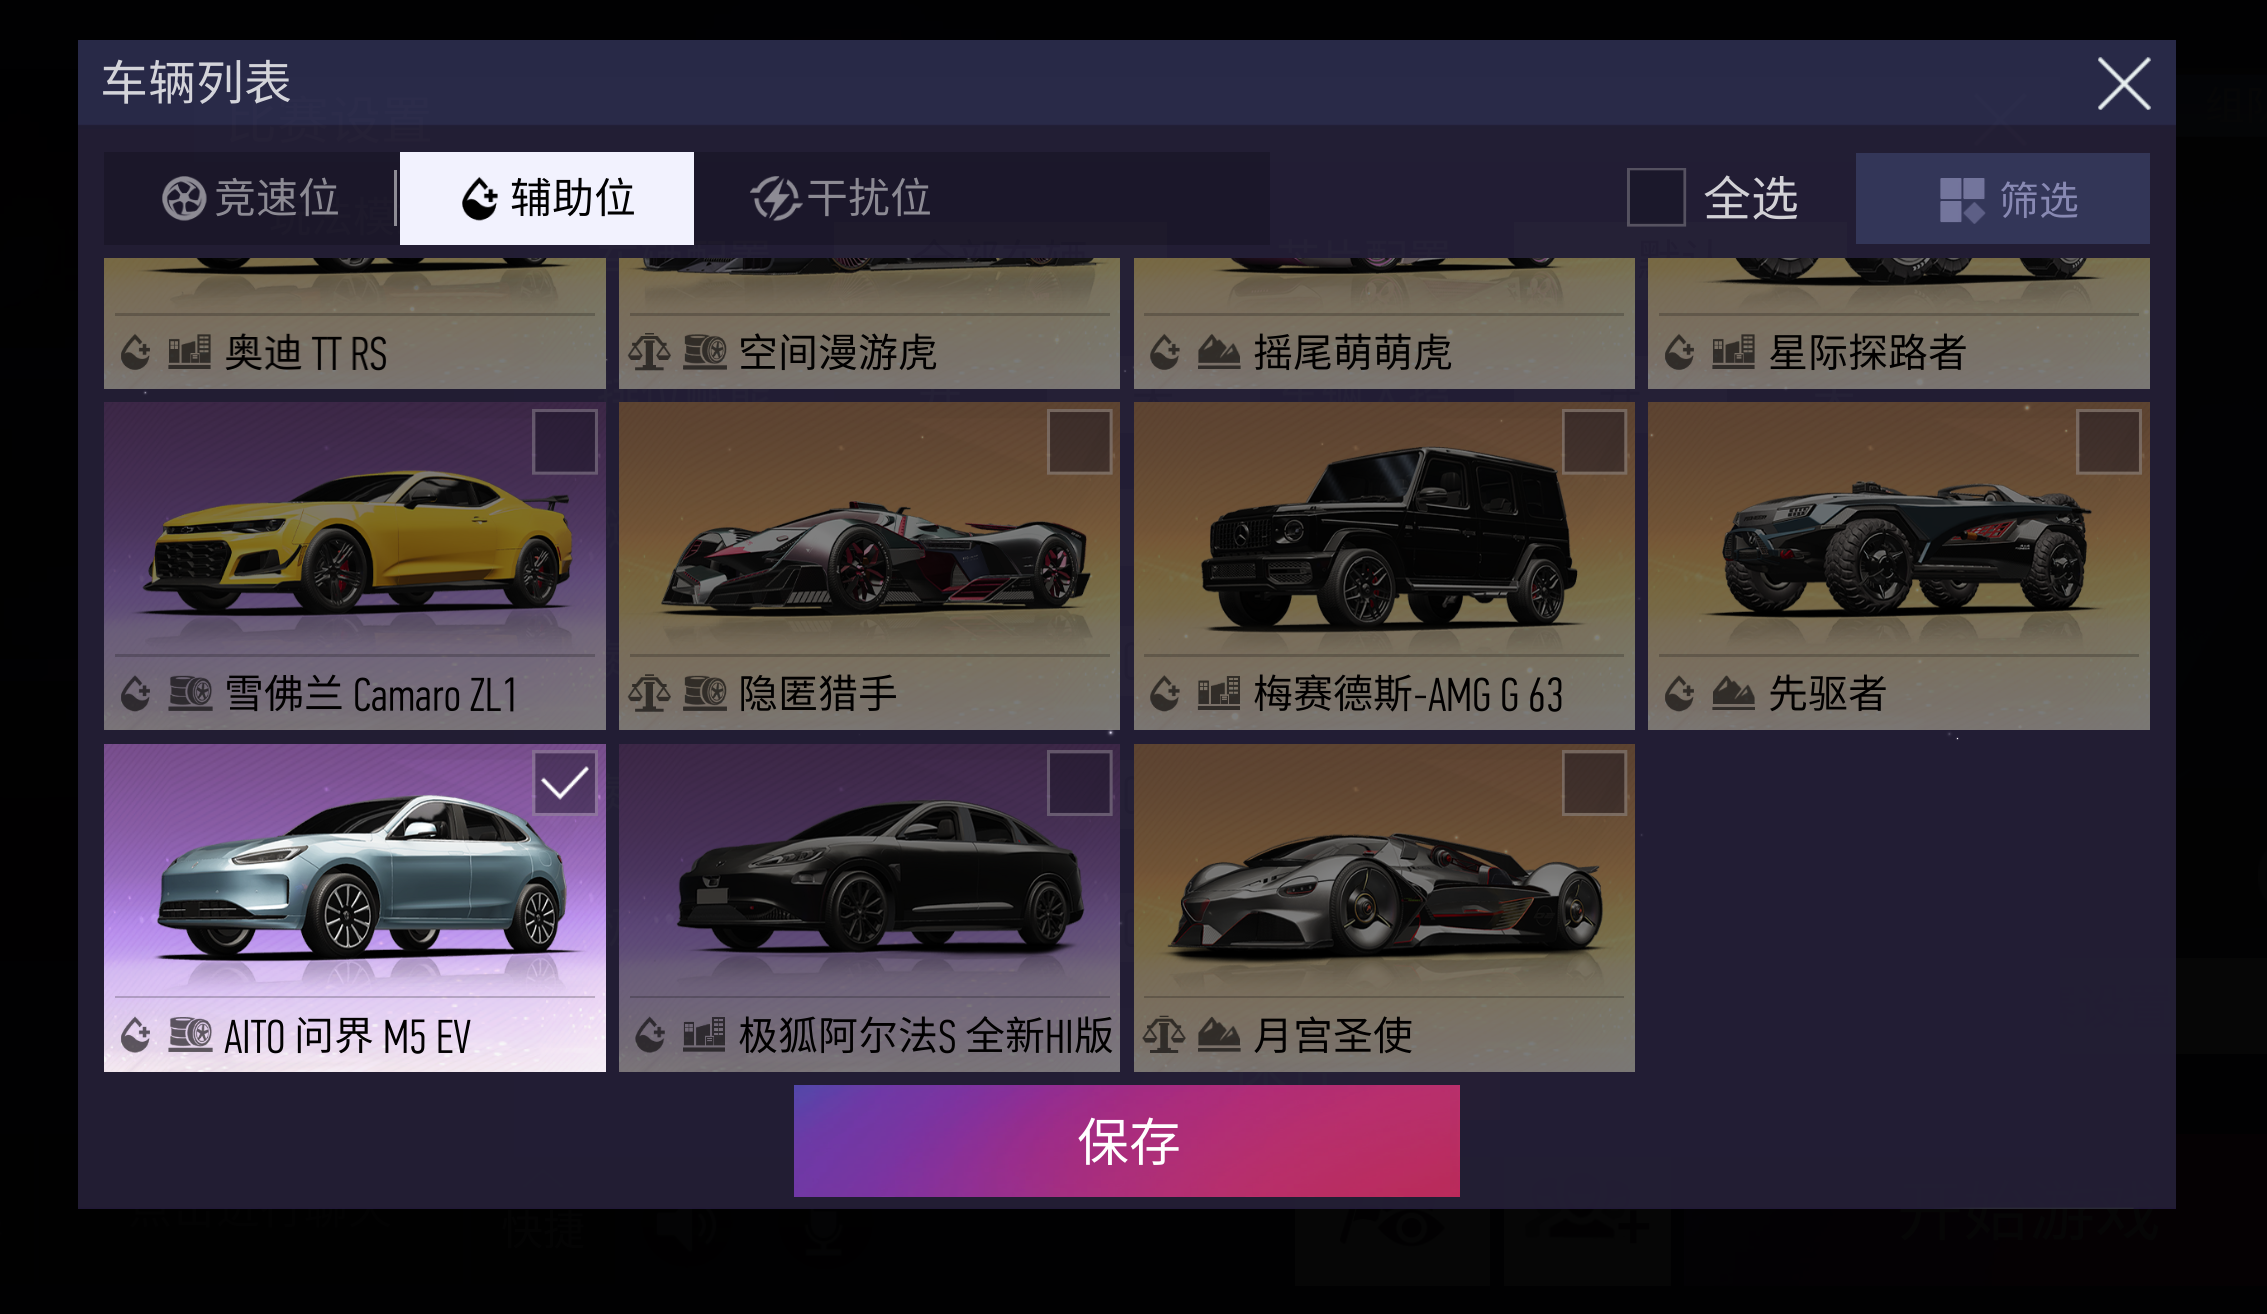Click the city terrain icon on 梅赛德斯-AMG G 63
Image resolution: width=2267 pixels, height=1314 pixels.
coord(1219,693)
